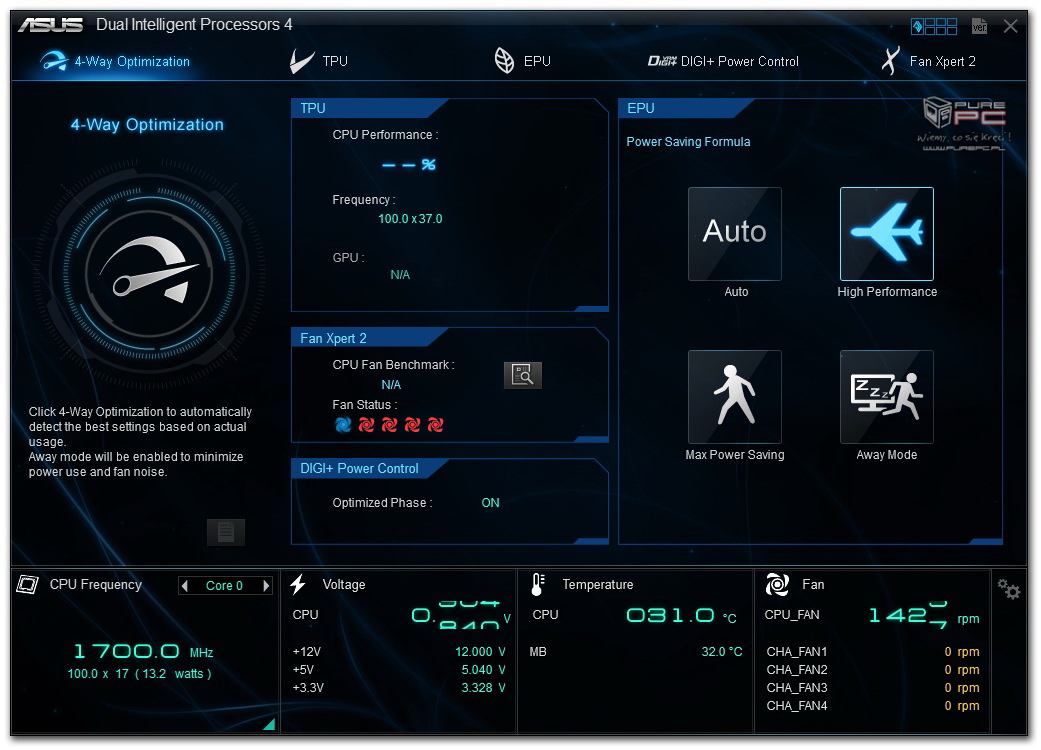
Task: Enable Auto power saving mode
Action: click(x=735, y=234)
